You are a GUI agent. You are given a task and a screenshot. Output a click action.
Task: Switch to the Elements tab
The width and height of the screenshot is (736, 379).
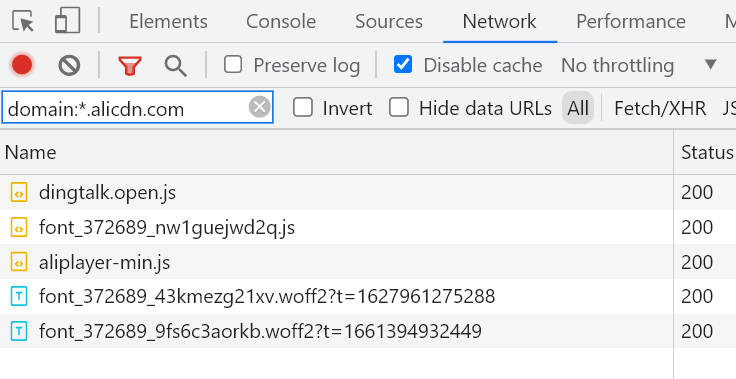(x=168, y=22)
